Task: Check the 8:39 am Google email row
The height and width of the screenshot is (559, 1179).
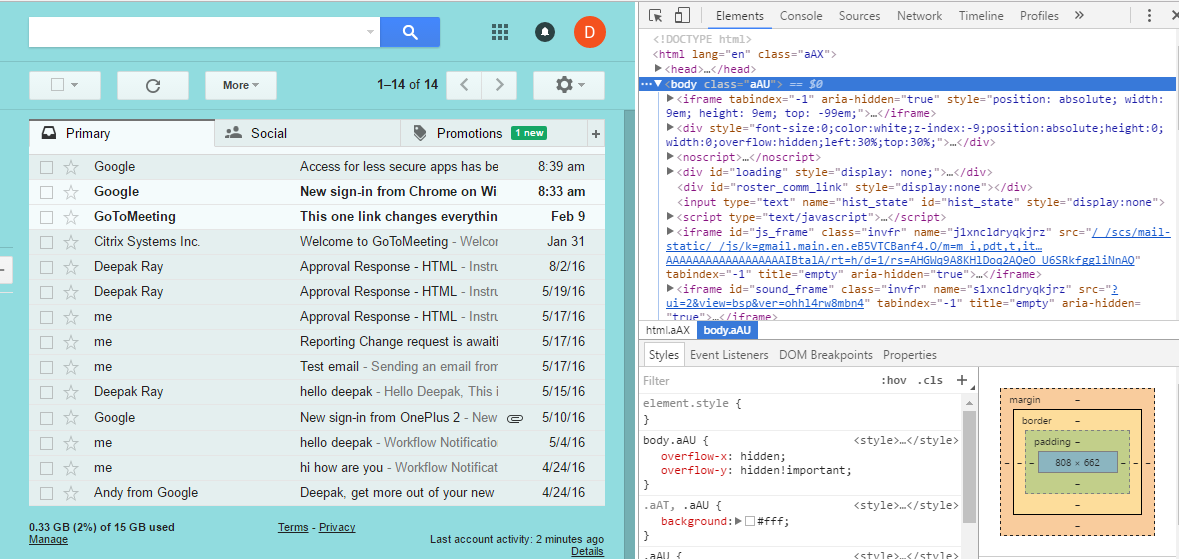Action: click(47, 167)
